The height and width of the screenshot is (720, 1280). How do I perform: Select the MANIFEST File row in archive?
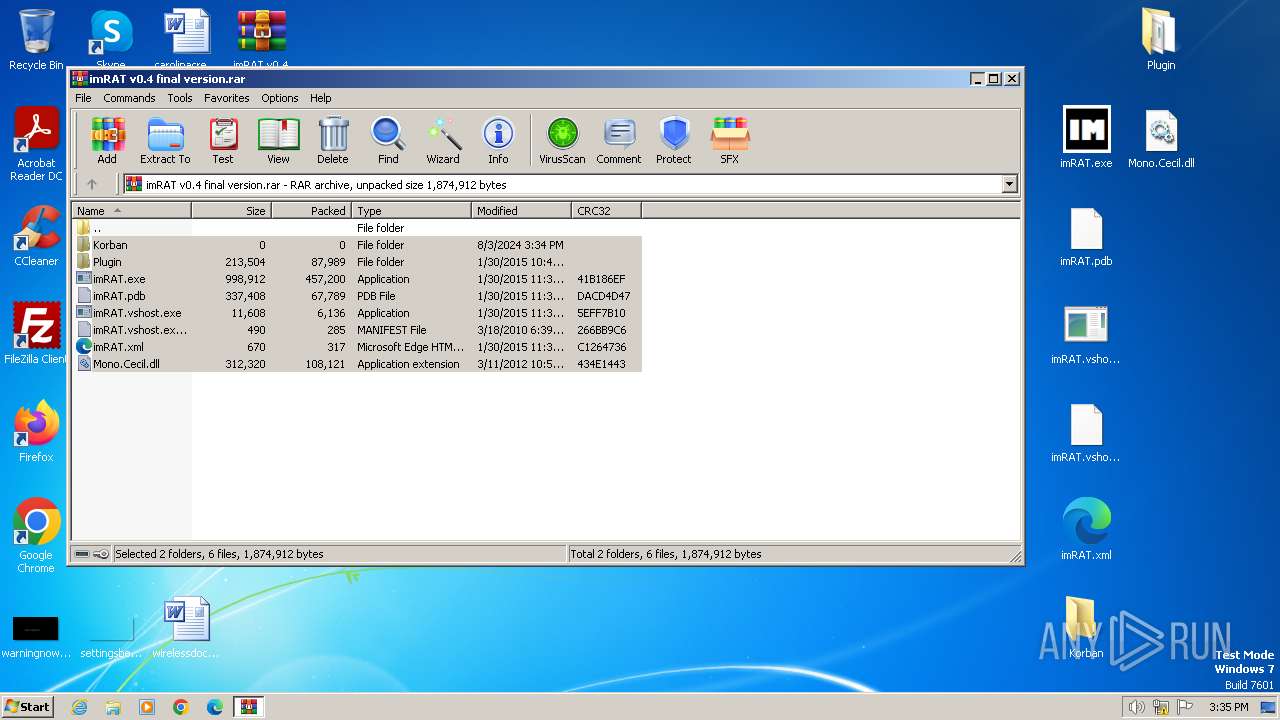click(358, 330)
